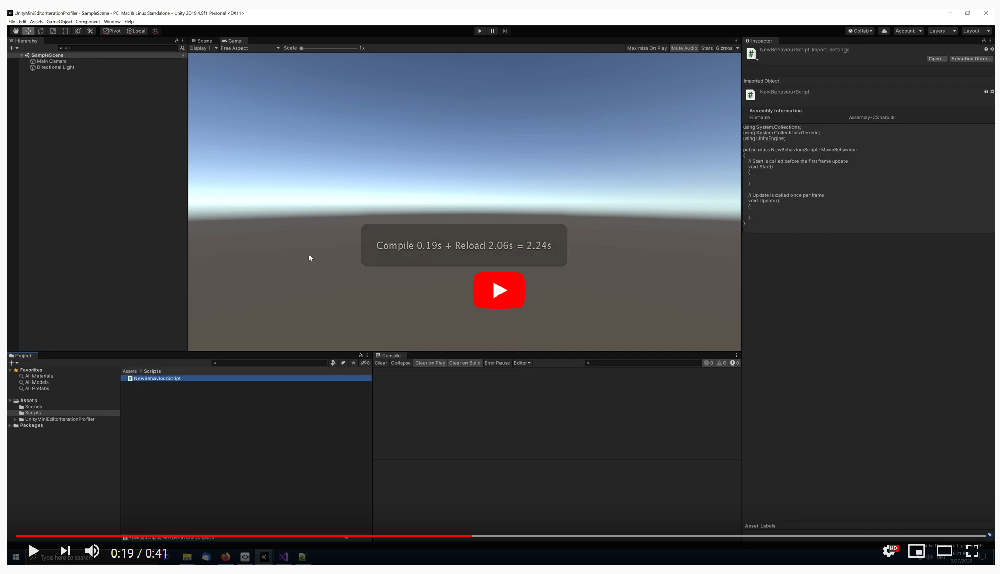Skip to the next video
The width and height of the screenshot is (1000, 574).
click(65, 551)
